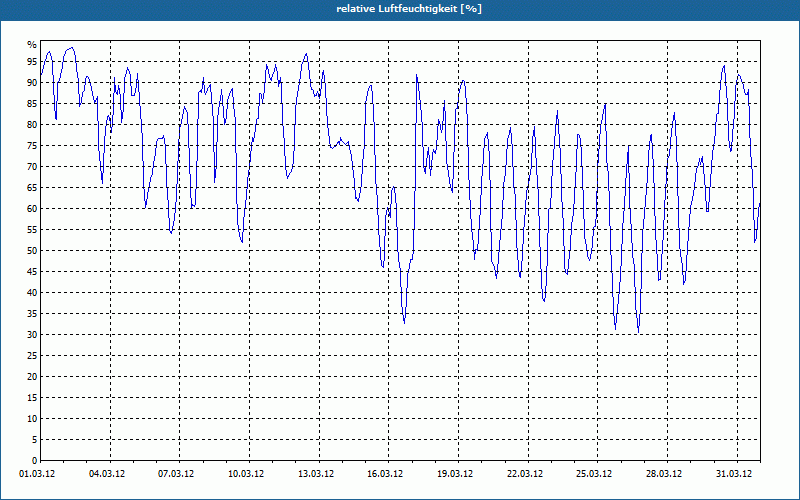Click the y-axis value 85
Screen dimensions: 800x500
pos(32,104)
